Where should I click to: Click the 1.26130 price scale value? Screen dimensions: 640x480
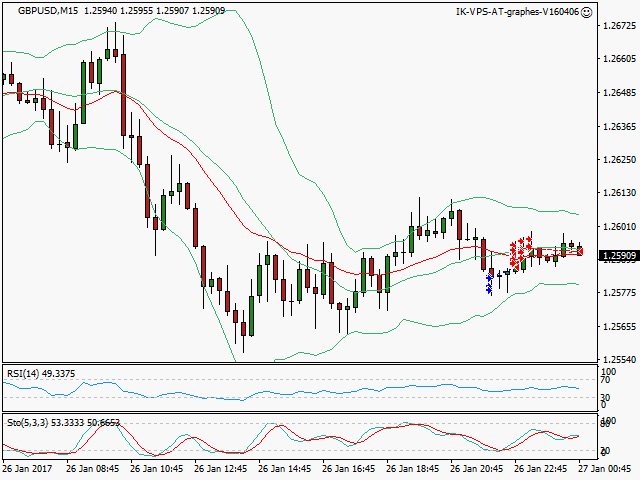click(x=619, y=193)
